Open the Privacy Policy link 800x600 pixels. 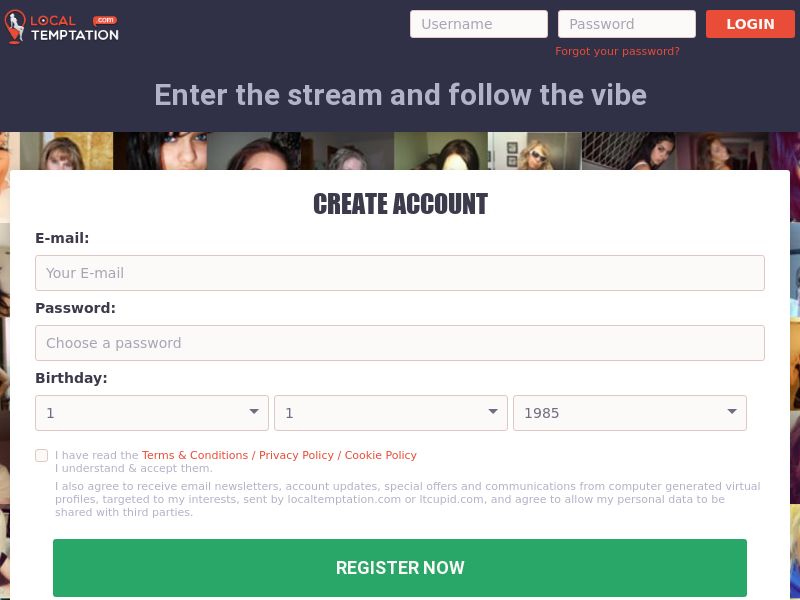pos(296,455)
